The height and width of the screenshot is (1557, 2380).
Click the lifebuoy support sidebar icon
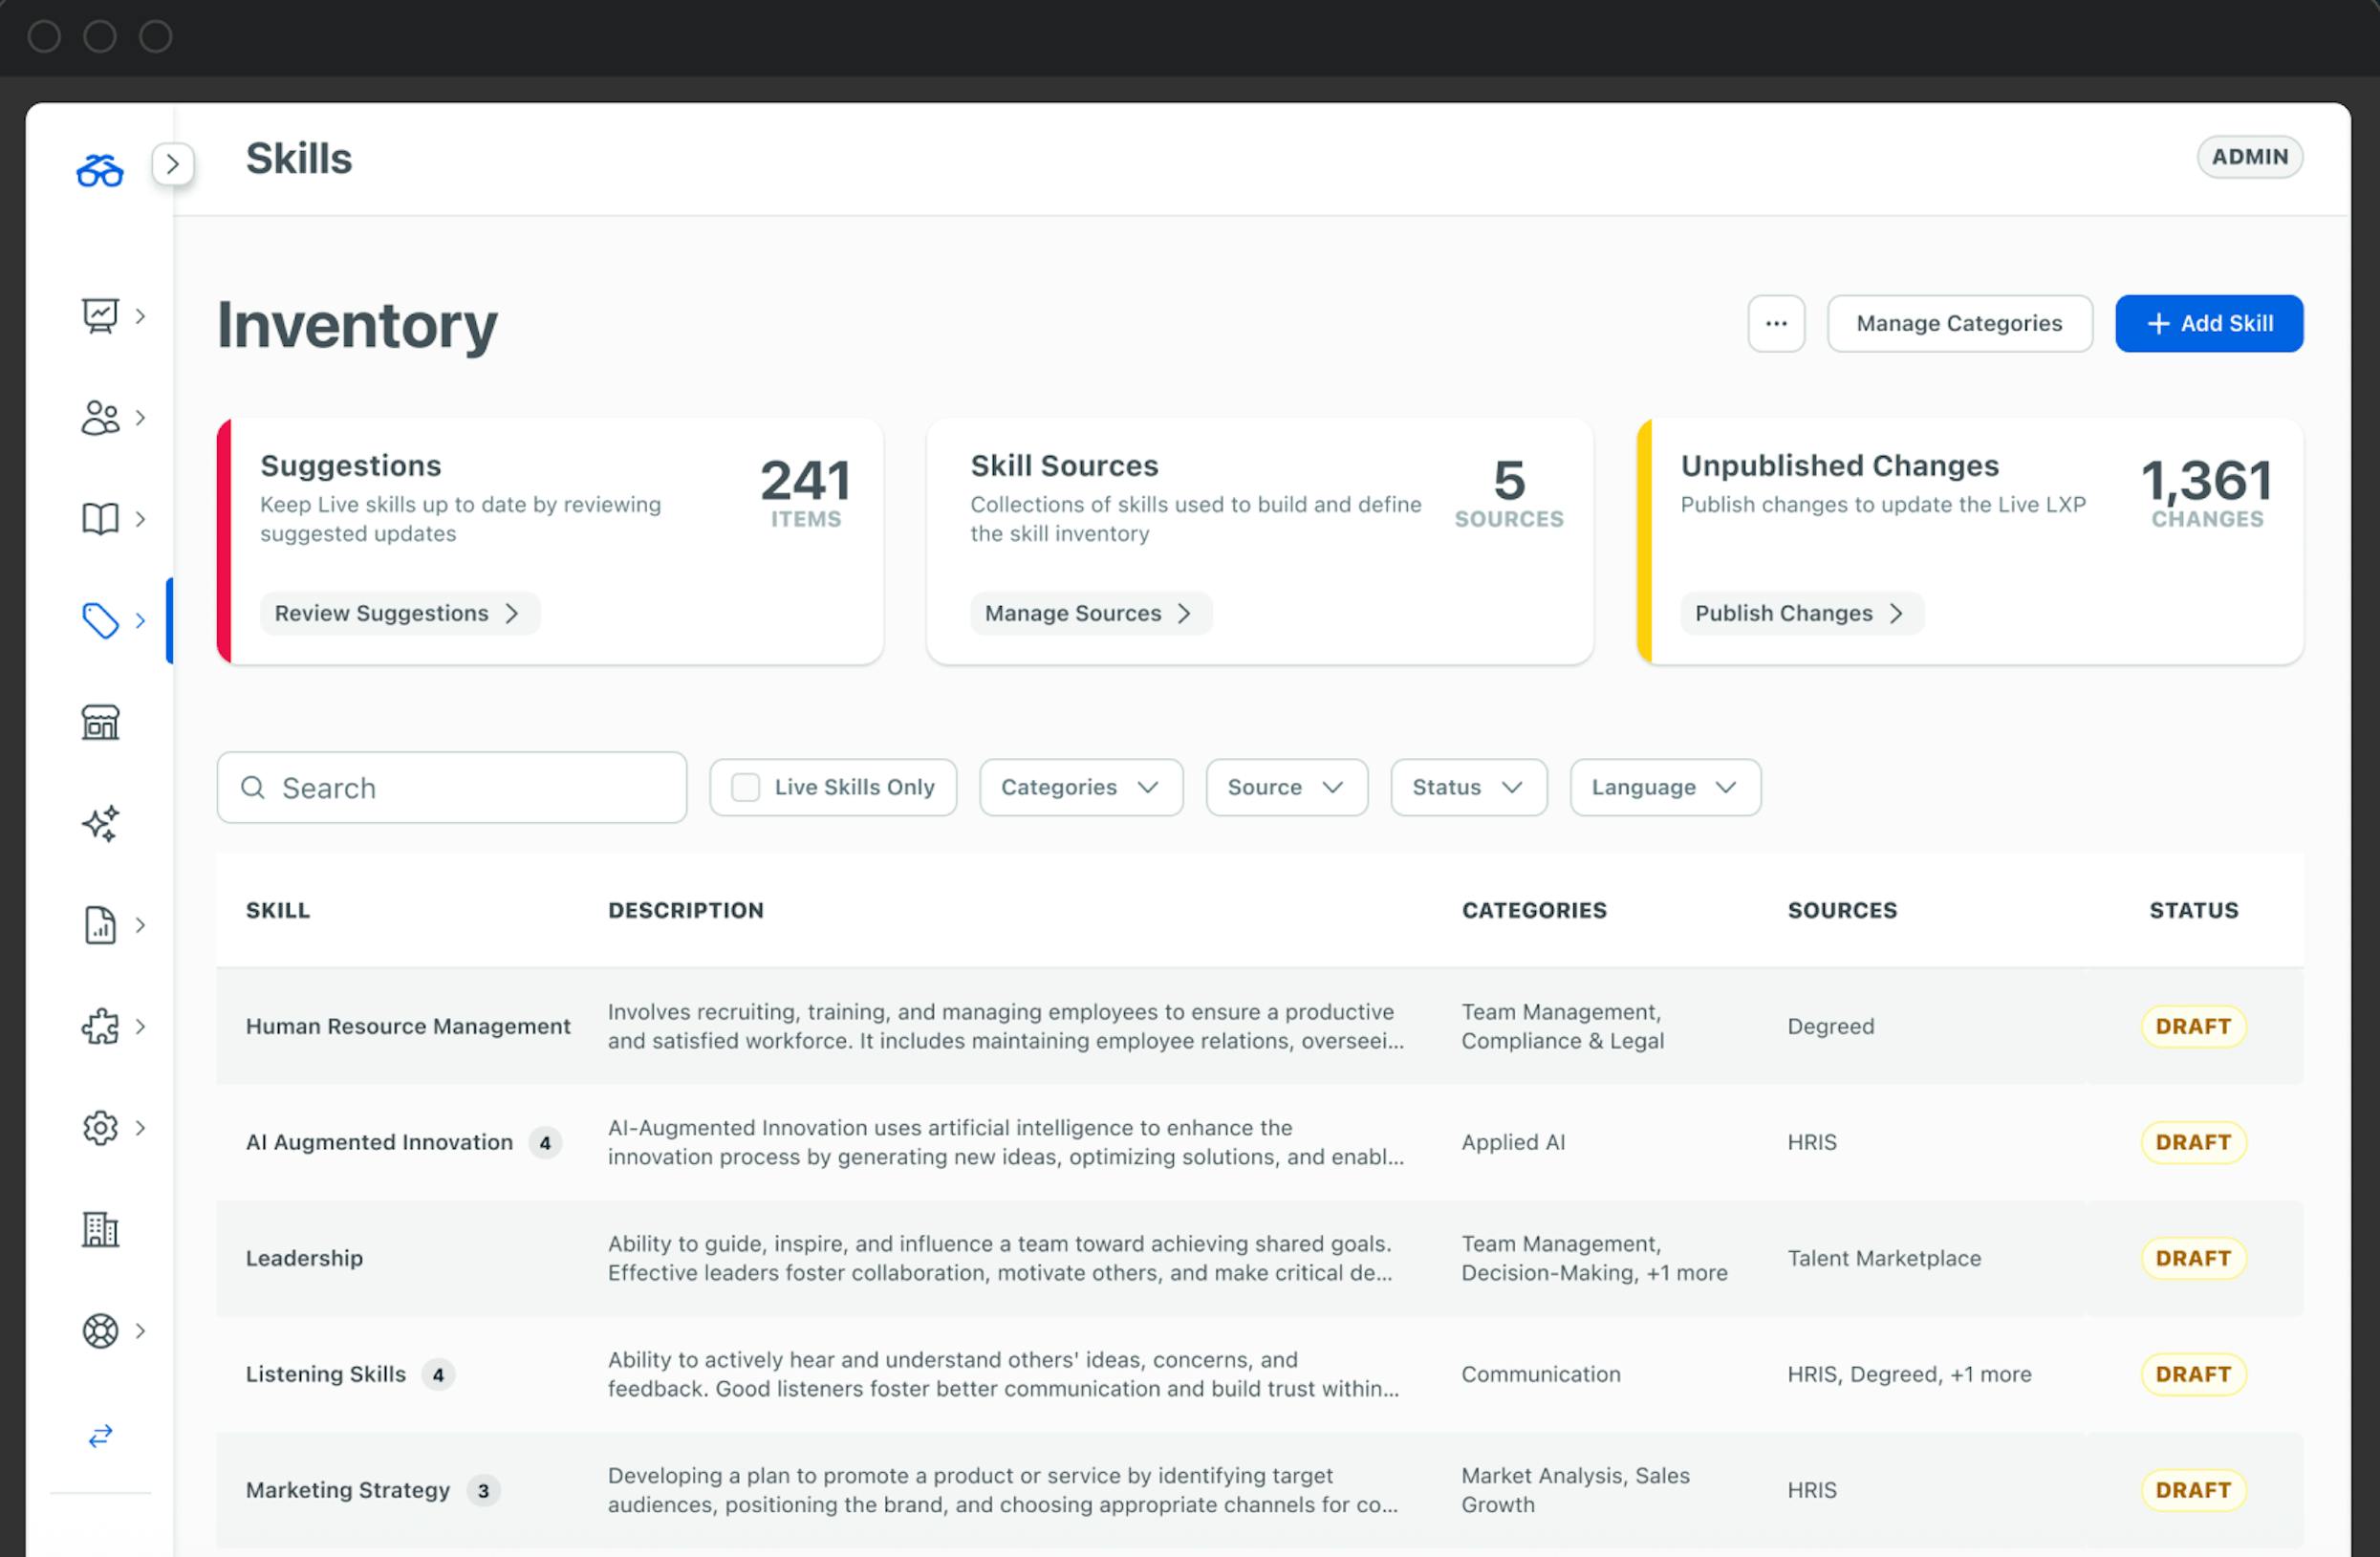point(100,1331)
